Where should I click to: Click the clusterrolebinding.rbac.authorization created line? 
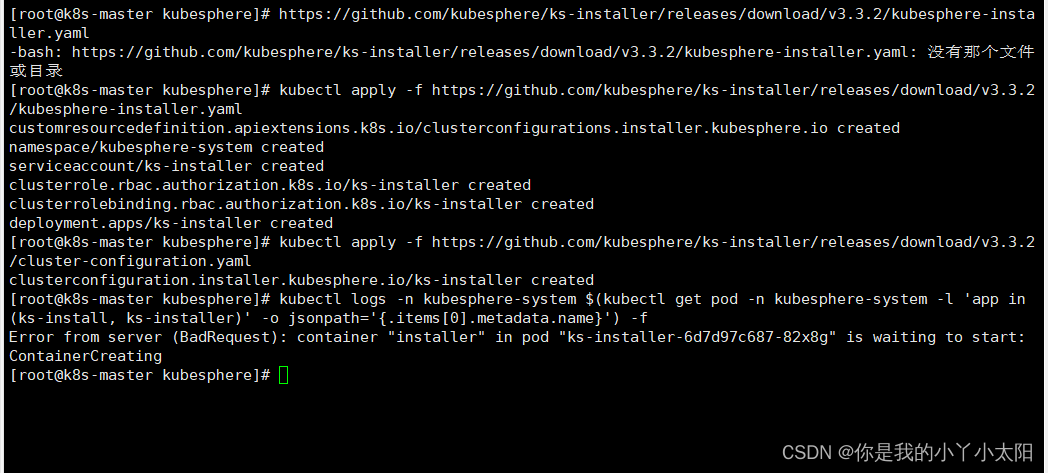(301, 204)
